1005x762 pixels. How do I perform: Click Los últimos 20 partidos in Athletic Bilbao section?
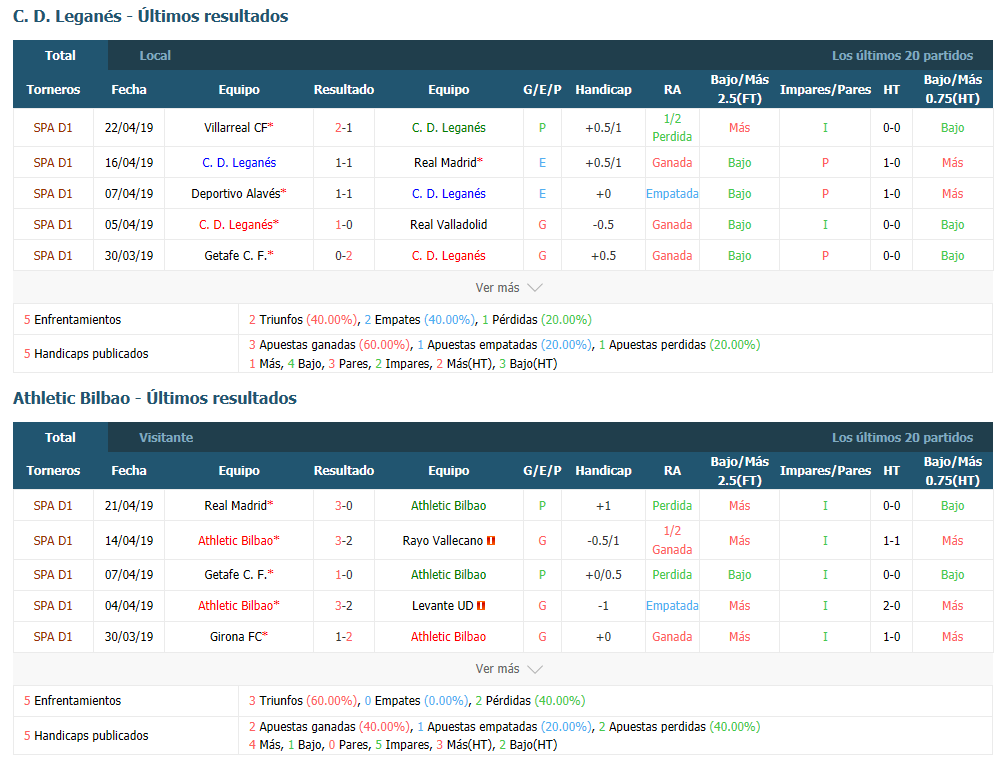click(x=902, y=438)
